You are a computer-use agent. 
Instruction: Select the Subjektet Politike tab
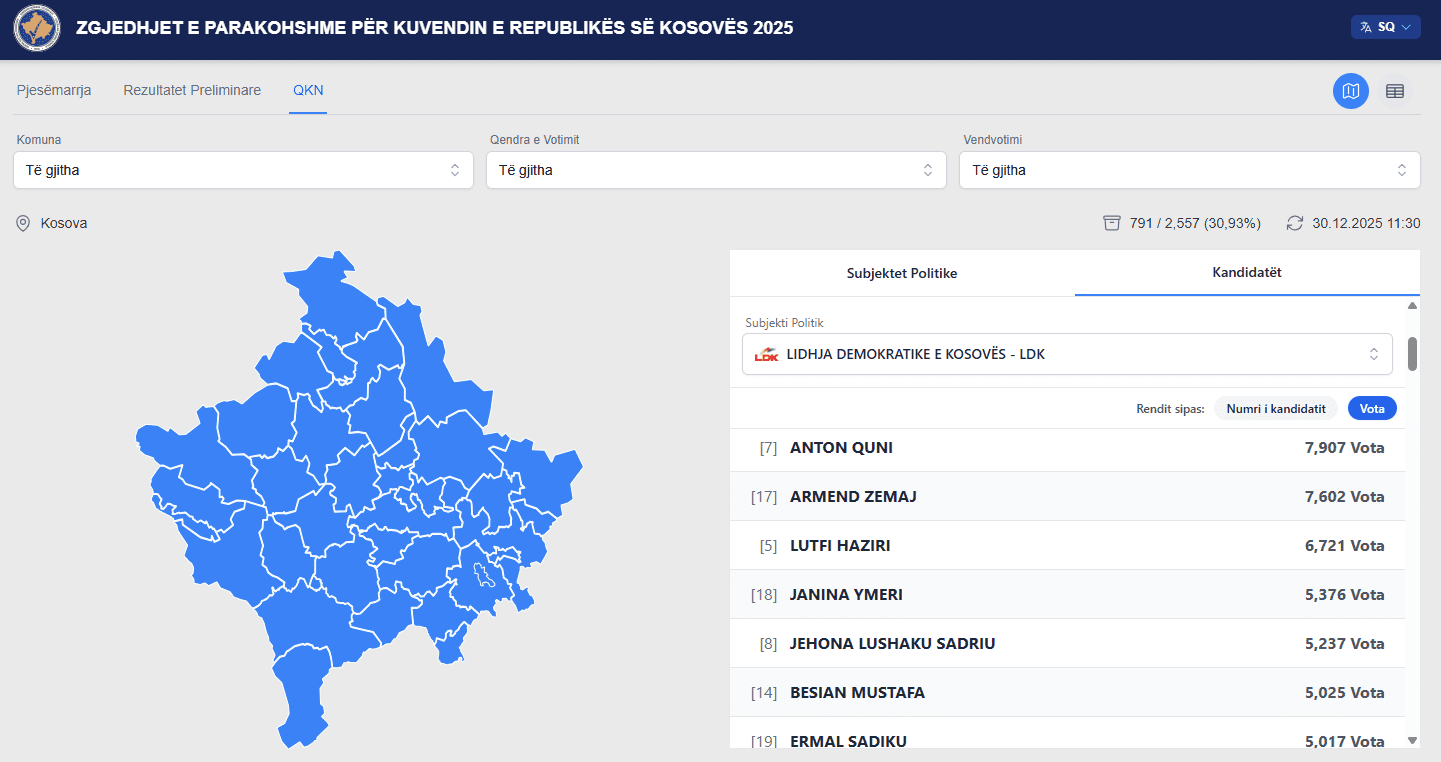pos(902,273)
